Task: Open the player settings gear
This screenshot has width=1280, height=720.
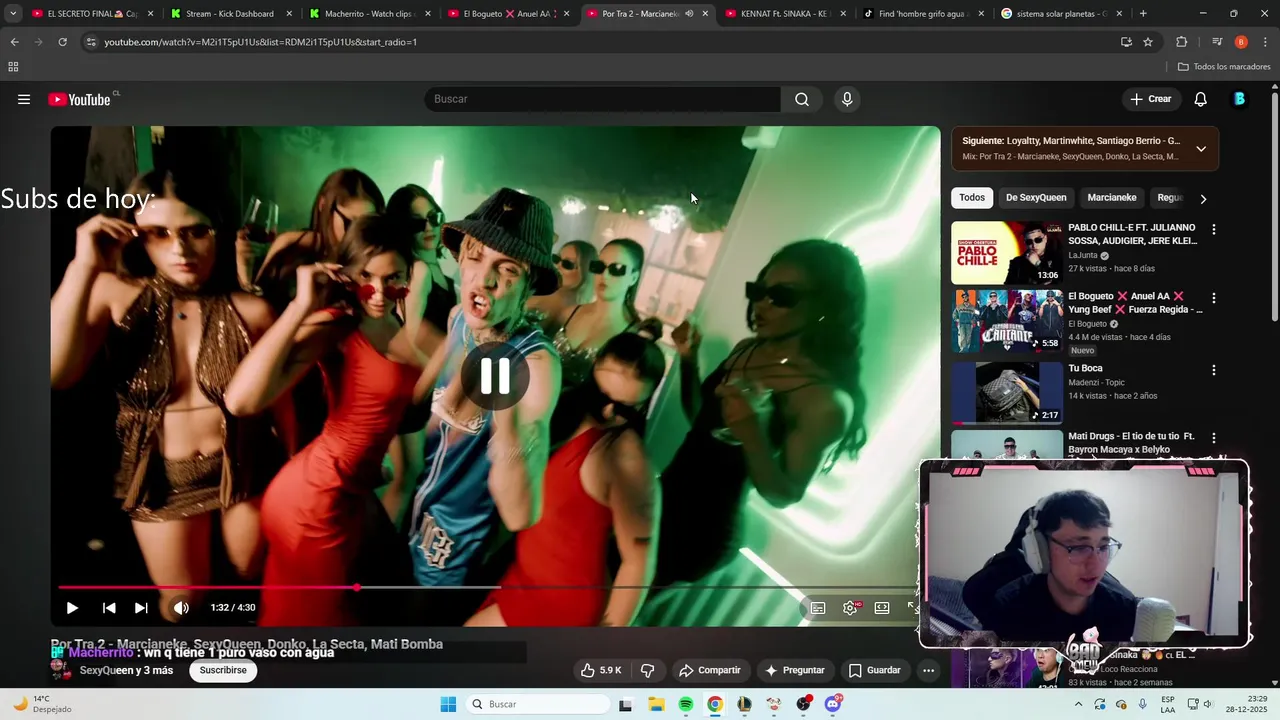Action: click(x=850, y=608)
